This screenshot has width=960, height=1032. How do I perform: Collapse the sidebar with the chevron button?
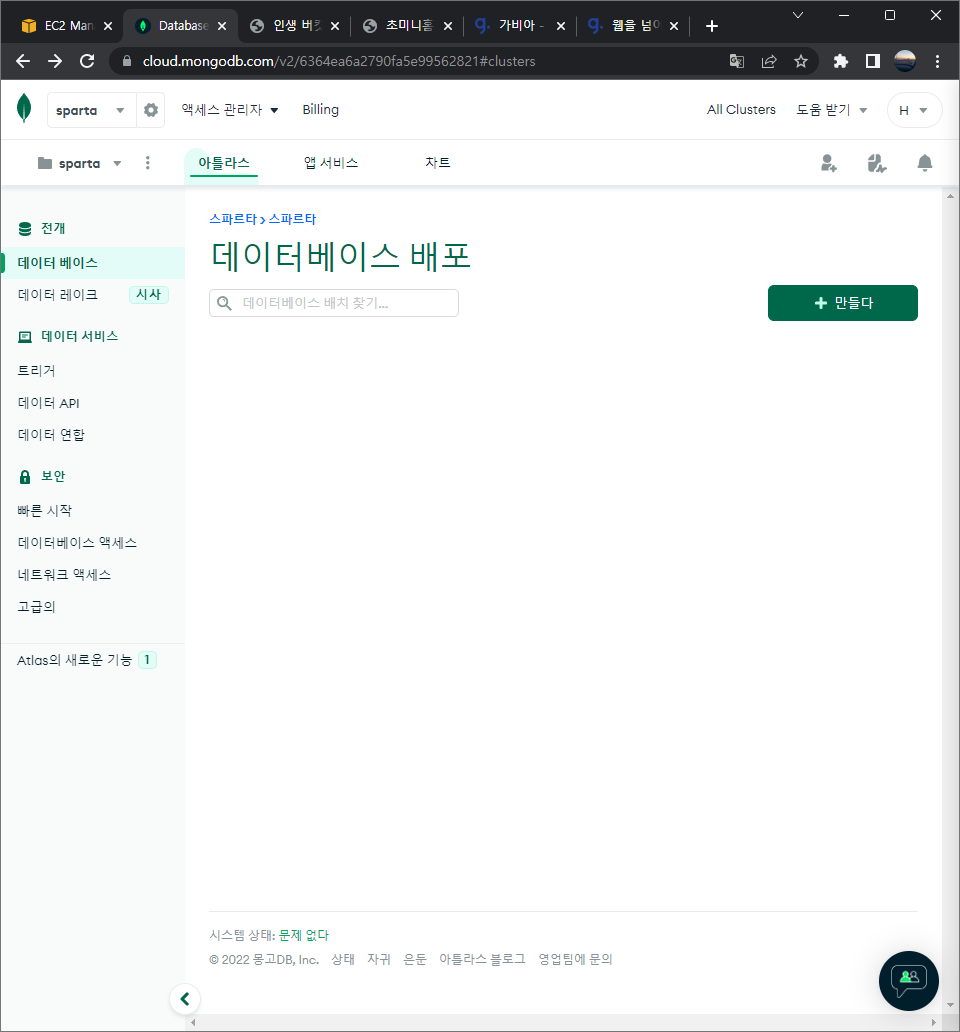[185, 999]
